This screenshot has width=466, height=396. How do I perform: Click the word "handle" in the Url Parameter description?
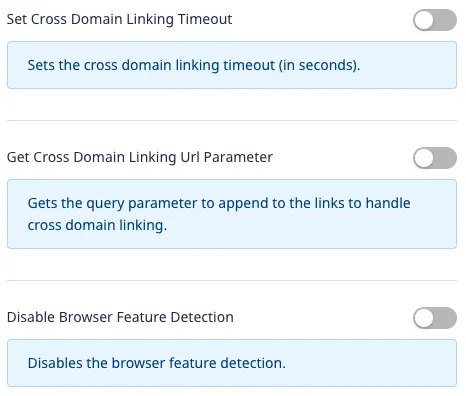388,203
